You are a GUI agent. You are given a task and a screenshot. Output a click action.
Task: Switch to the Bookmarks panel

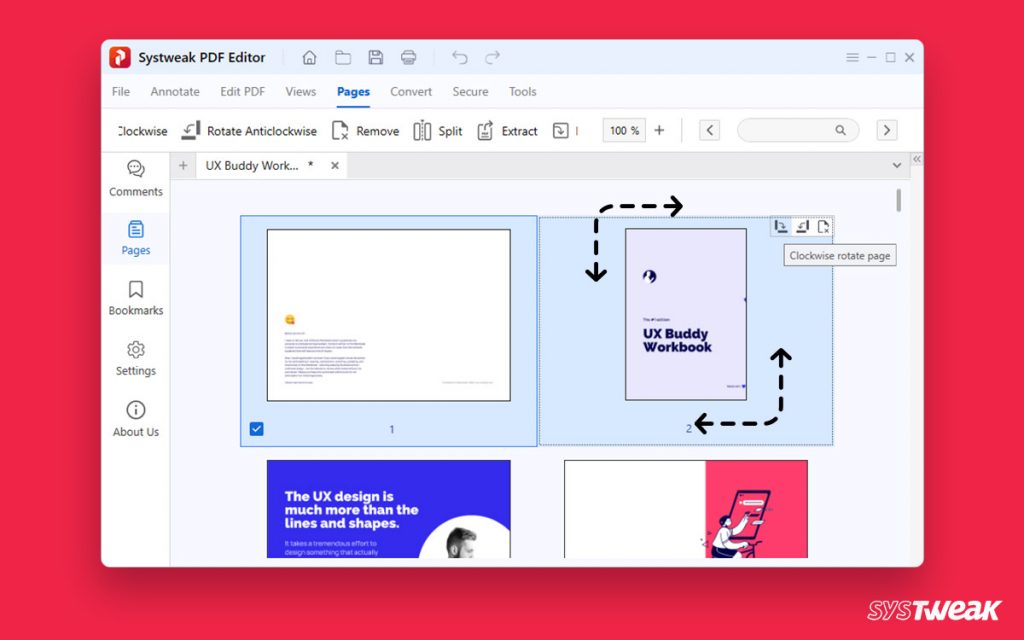[135, 298]
